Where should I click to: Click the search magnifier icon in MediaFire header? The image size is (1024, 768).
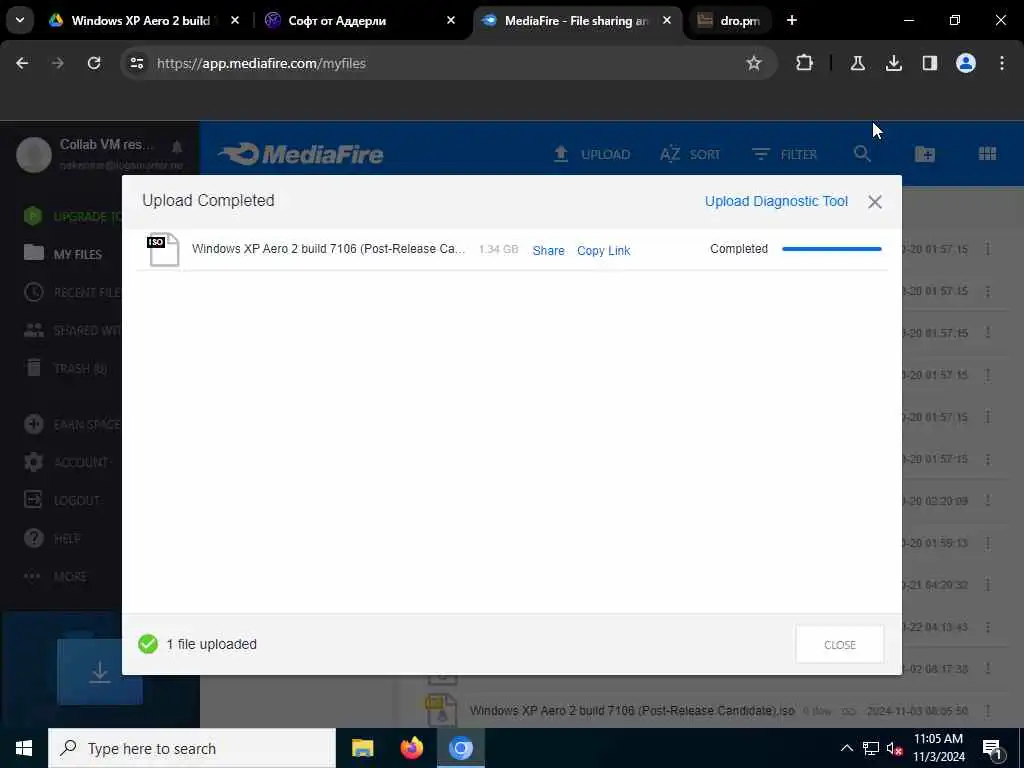(862, 154)
